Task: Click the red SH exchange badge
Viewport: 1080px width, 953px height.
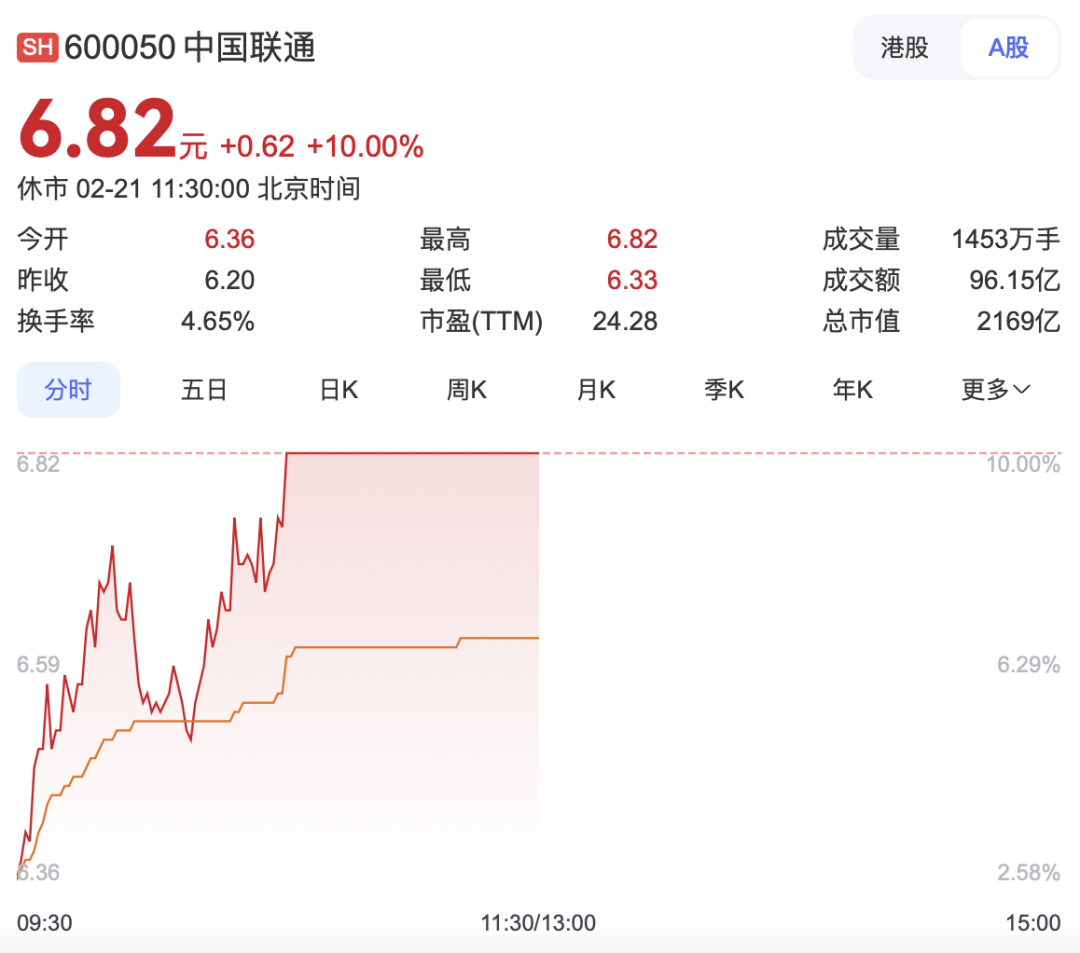Action: tap(37, 48)
